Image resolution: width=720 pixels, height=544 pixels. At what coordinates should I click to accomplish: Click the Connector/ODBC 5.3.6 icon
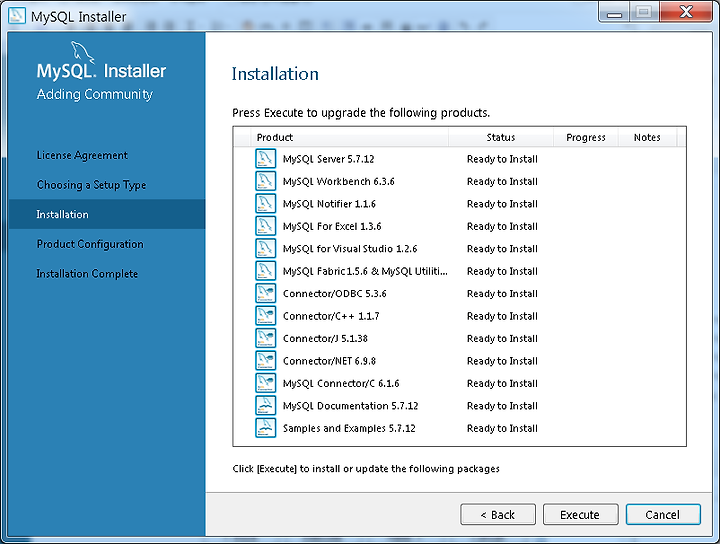click(x=265, y=294)
